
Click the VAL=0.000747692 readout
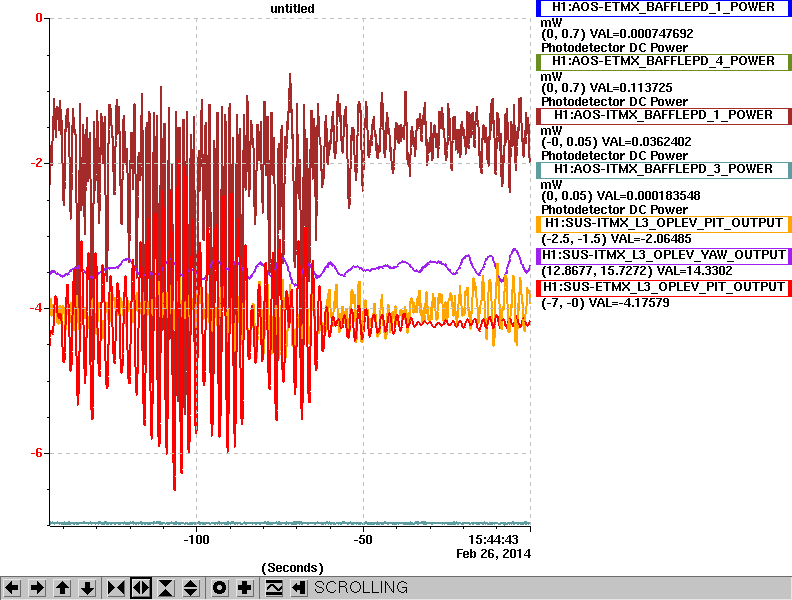641,34
